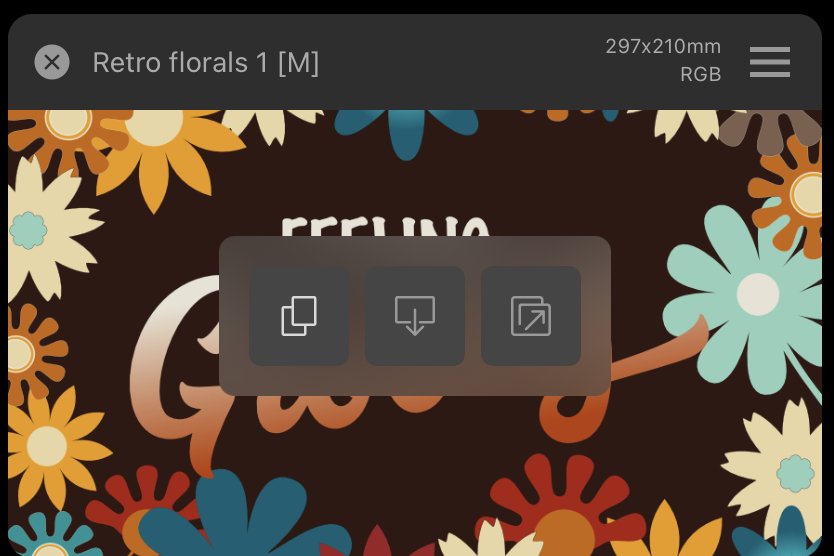Click the cream flower with teal center at left

45,231
